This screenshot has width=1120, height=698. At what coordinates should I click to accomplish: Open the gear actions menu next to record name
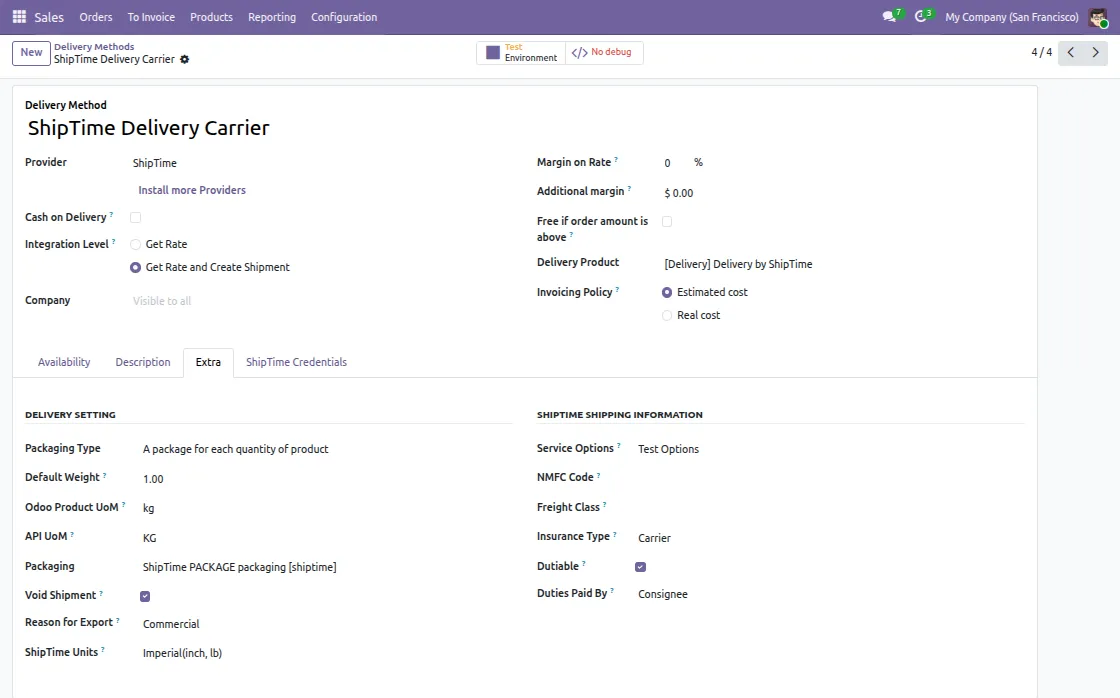(x=184, y=59)
